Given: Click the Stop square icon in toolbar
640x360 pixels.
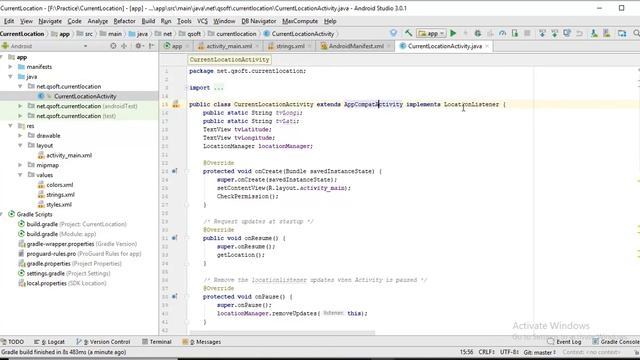Looking at the screenshot, I should pos(527,33).
